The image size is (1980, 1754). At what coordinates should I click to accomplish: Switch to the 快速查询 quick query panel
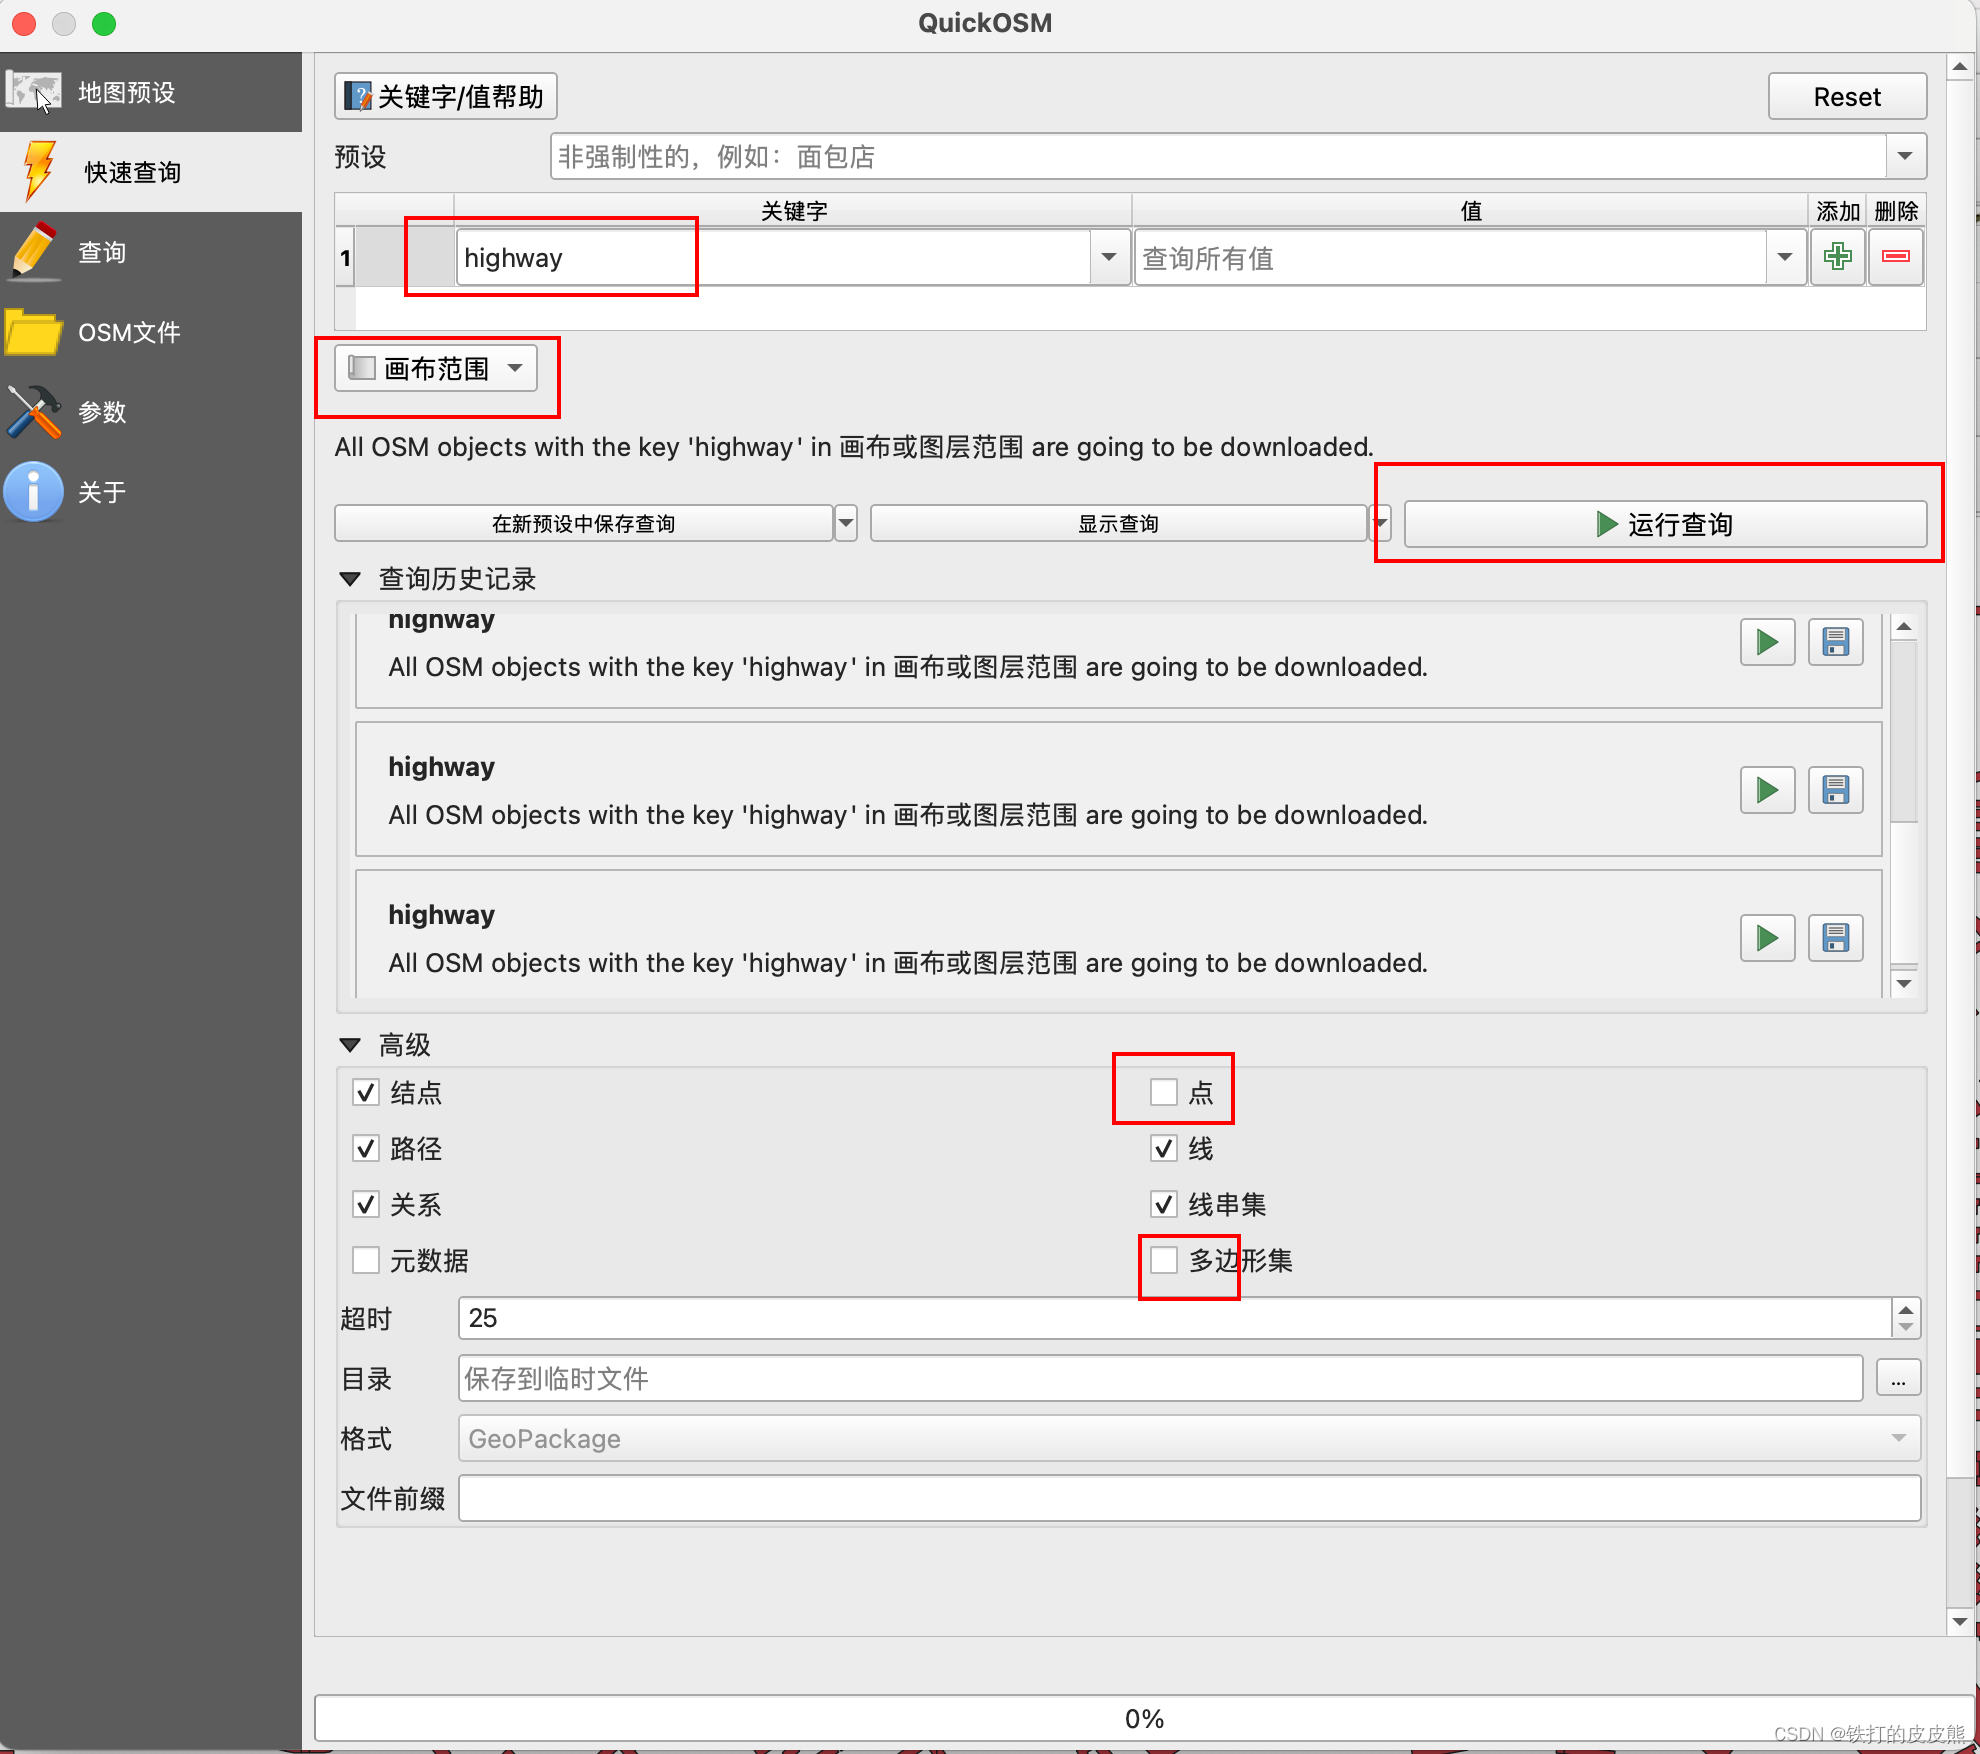(150, 172)
